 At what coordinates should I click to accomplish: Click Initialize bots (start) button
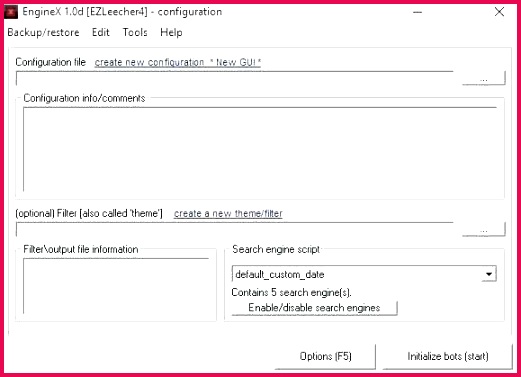point(448,356)
